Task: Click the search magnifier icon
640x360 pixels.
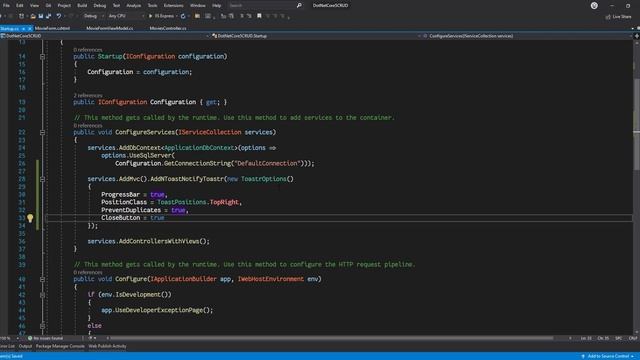Action: [x=299, y=6]
